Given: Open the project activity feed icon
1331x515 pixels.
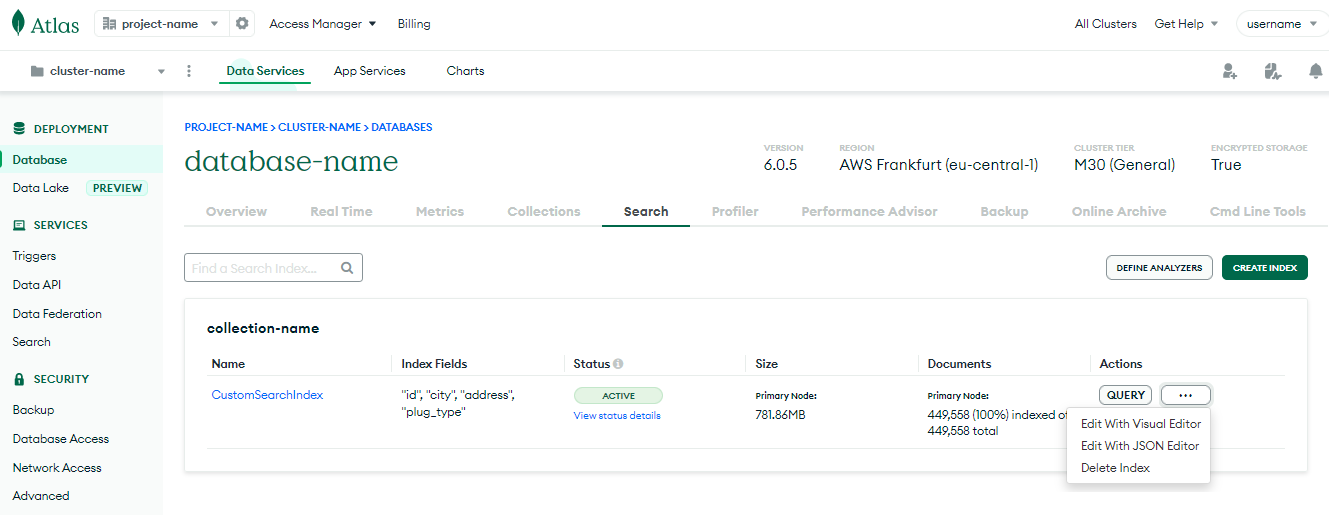Looking at the screenshot, I should pyautogui.click(x=1272, y=71).
